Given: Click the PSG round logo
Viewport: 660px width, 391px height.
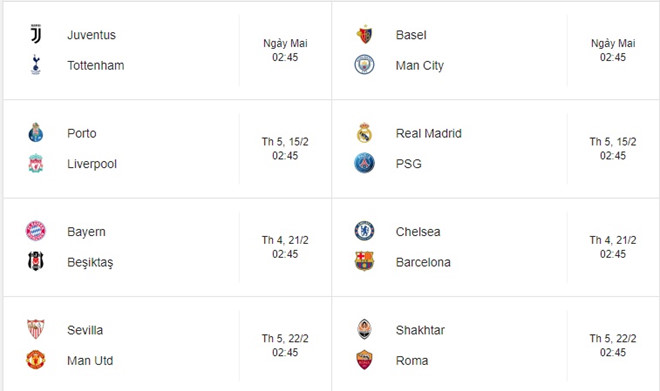Looking at the screenshot, I should (365, 163).
